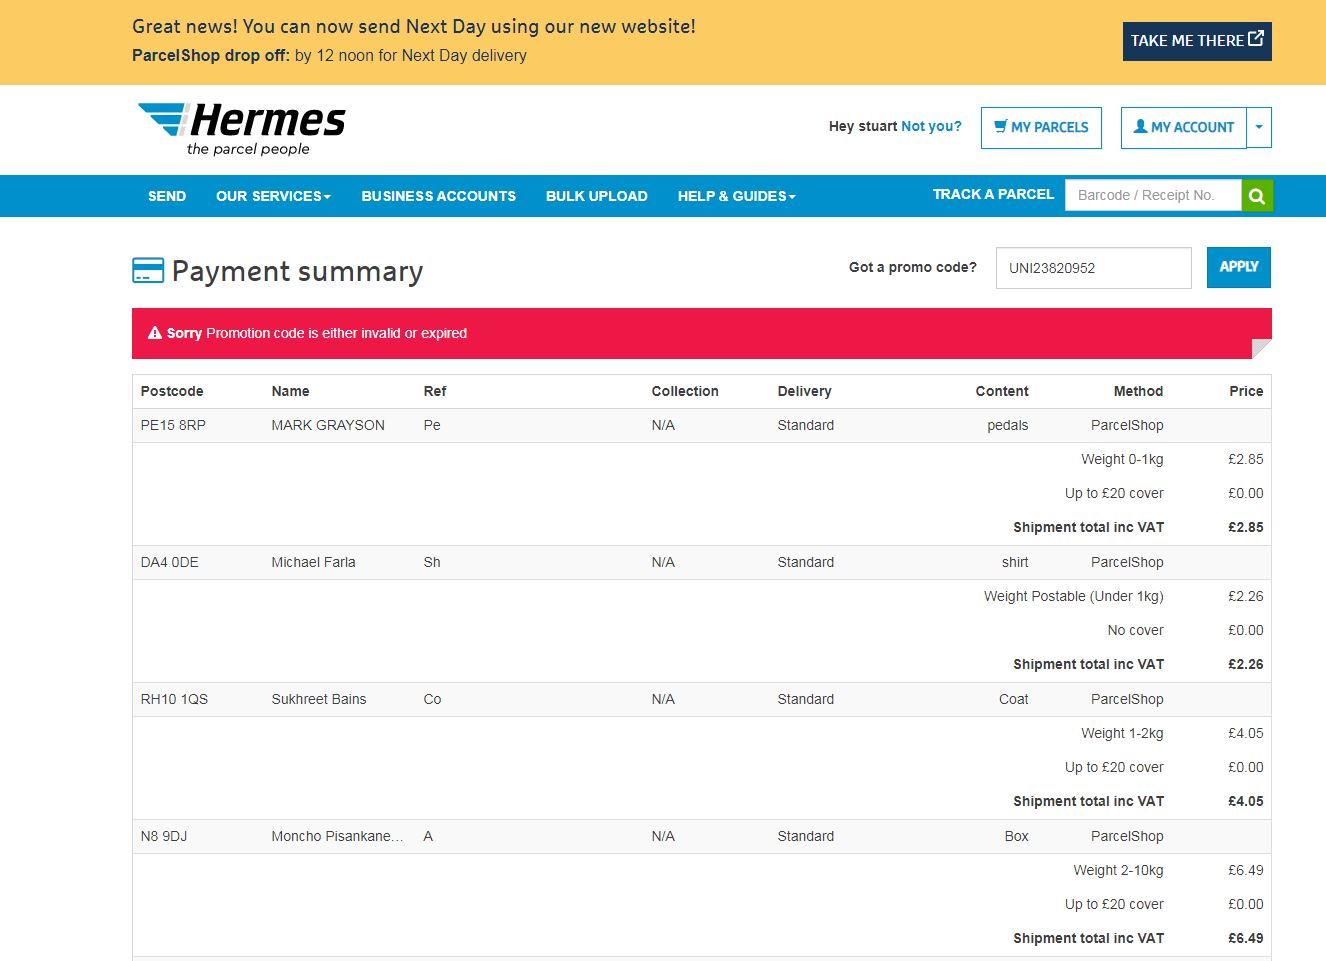Select the Sukhreet Bains parcel row
1326x961 pixels.
coord(318,699)
